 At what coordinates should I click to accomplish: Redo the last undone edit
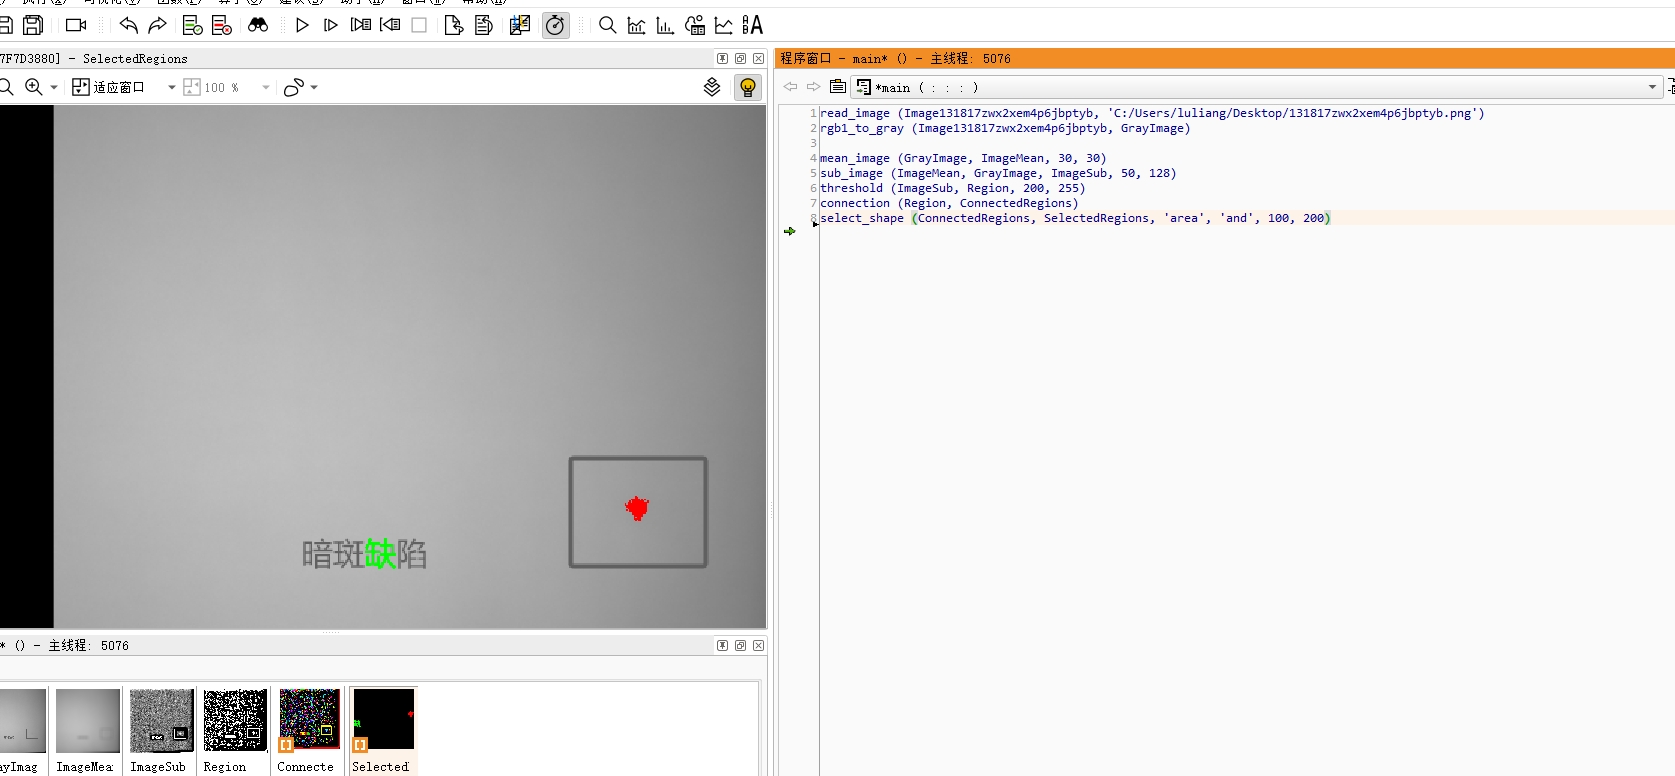[x=157, y=25]
